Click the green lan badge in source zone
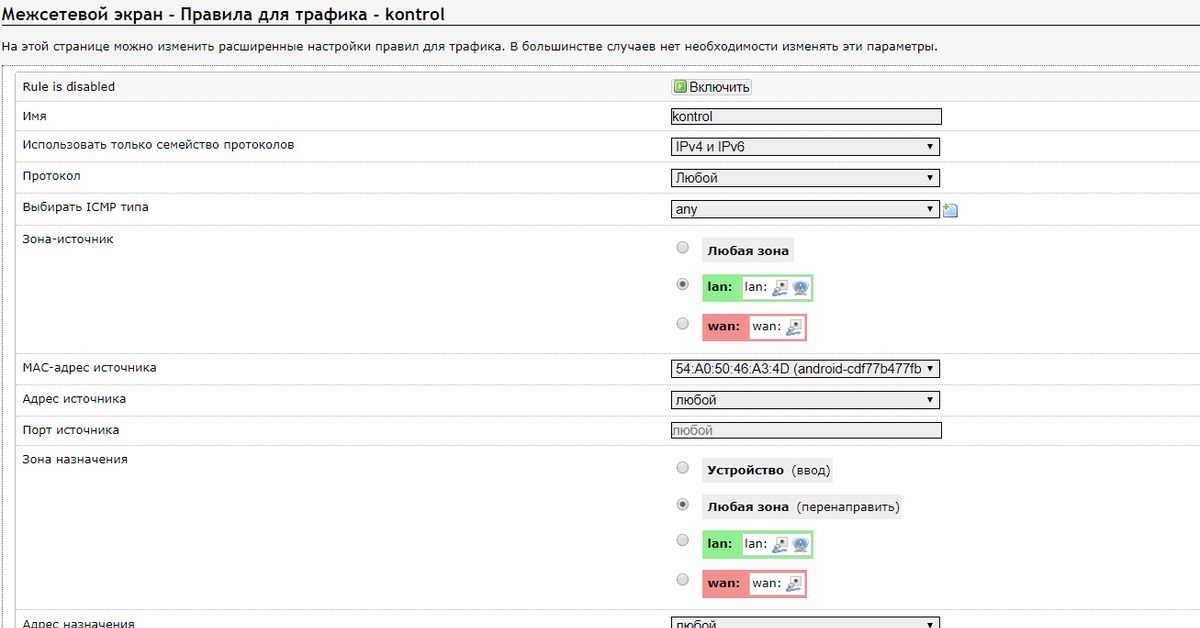 pos(720,288)
